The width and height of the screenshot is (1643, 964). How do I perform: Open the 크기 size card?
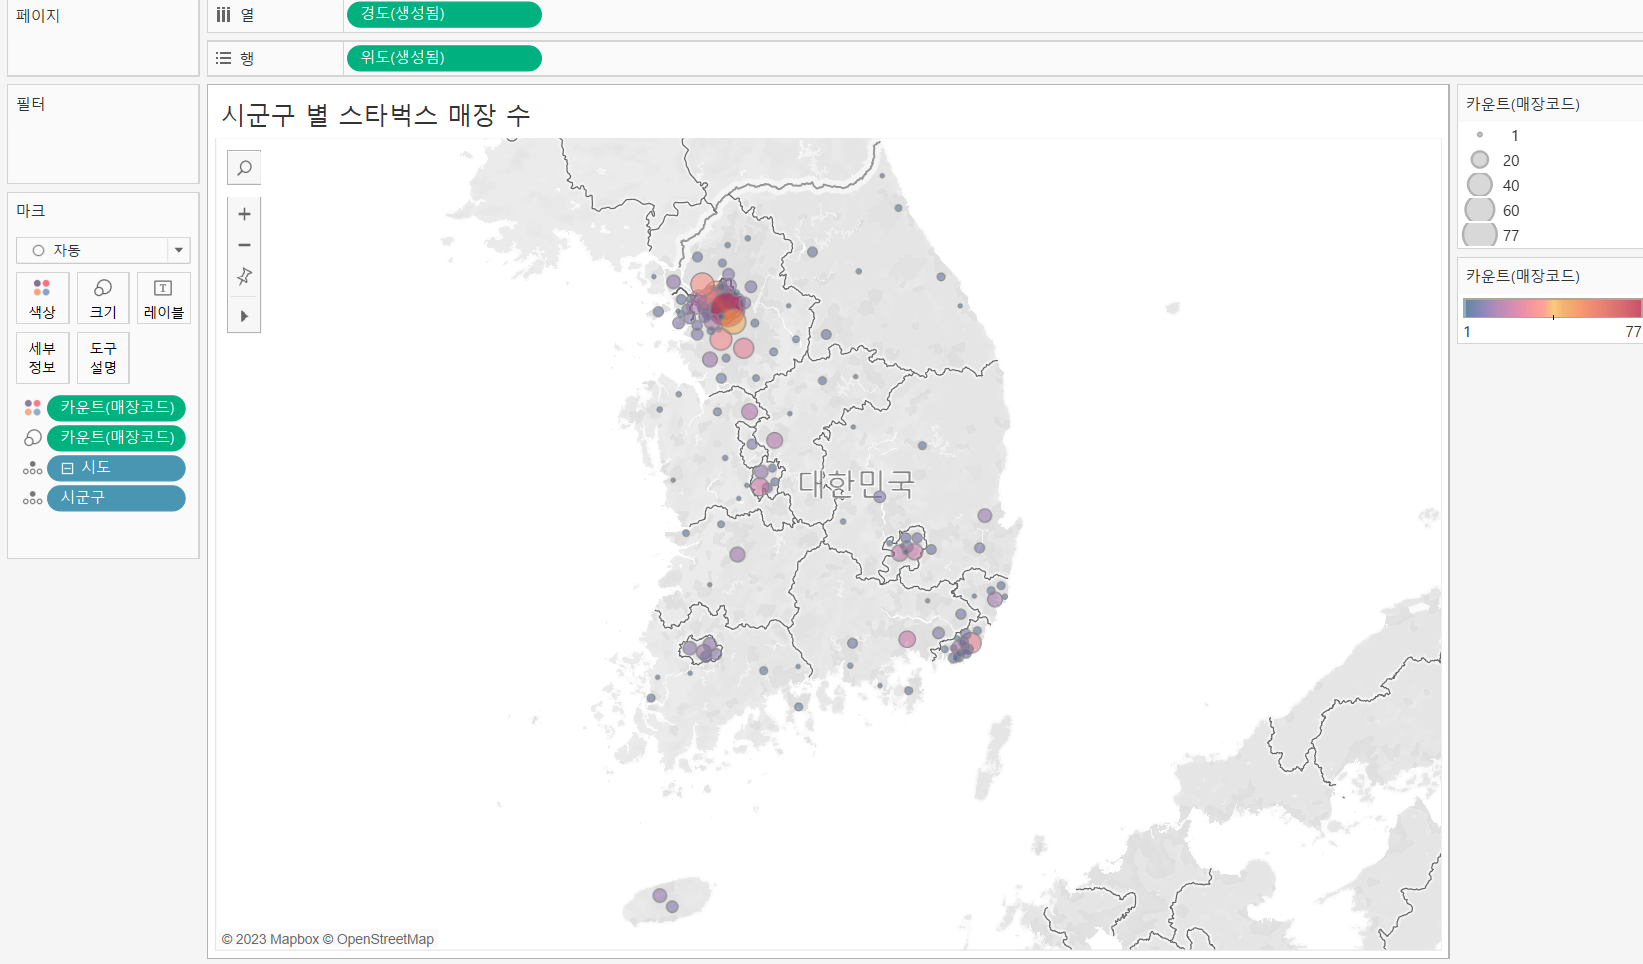coord(103,298)
